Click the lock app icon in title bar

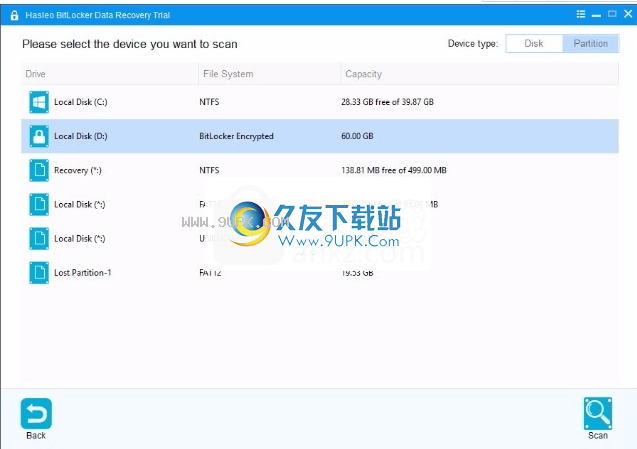pyautogui.click(x=15, y=15)
